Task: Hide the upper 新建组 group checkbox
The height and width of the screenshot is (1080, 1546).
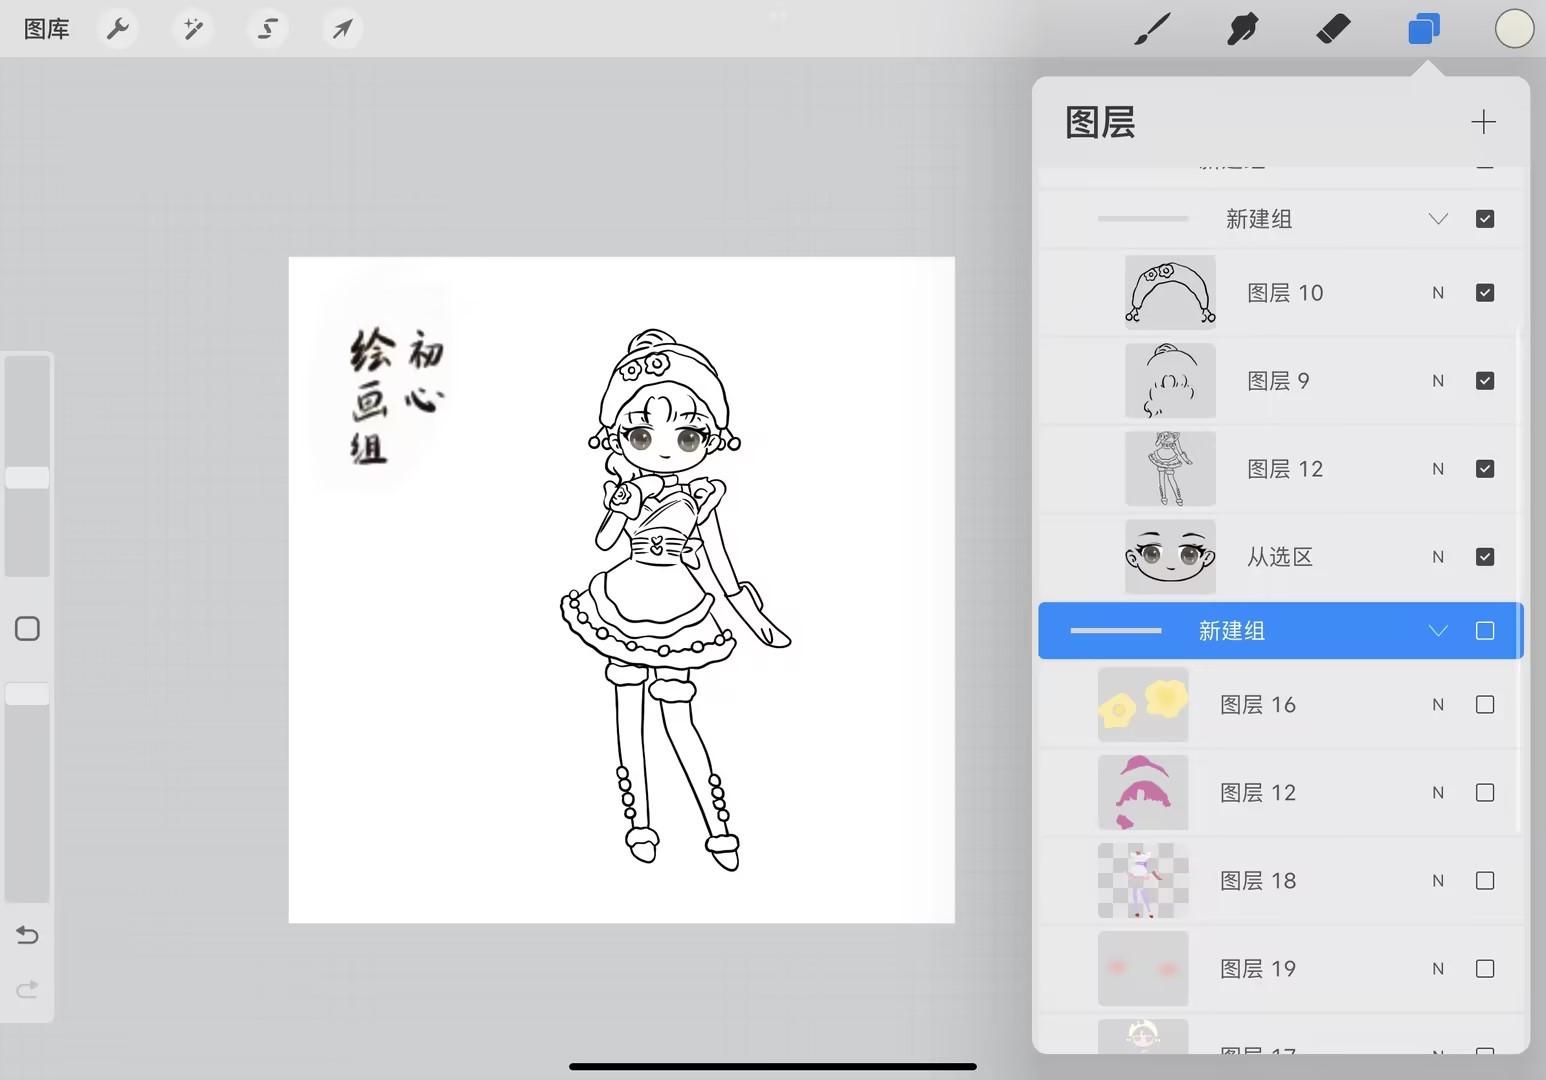Action: pos(1485,219)
